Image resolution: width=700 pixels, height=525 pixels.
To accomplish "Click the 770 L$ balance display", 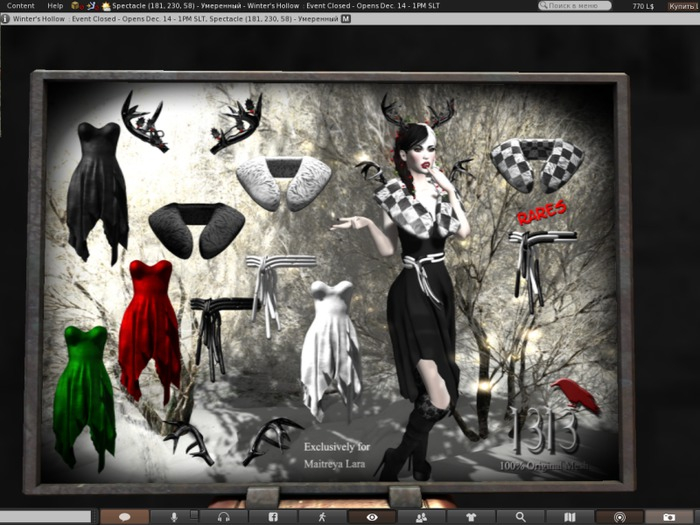I will 645,6.
